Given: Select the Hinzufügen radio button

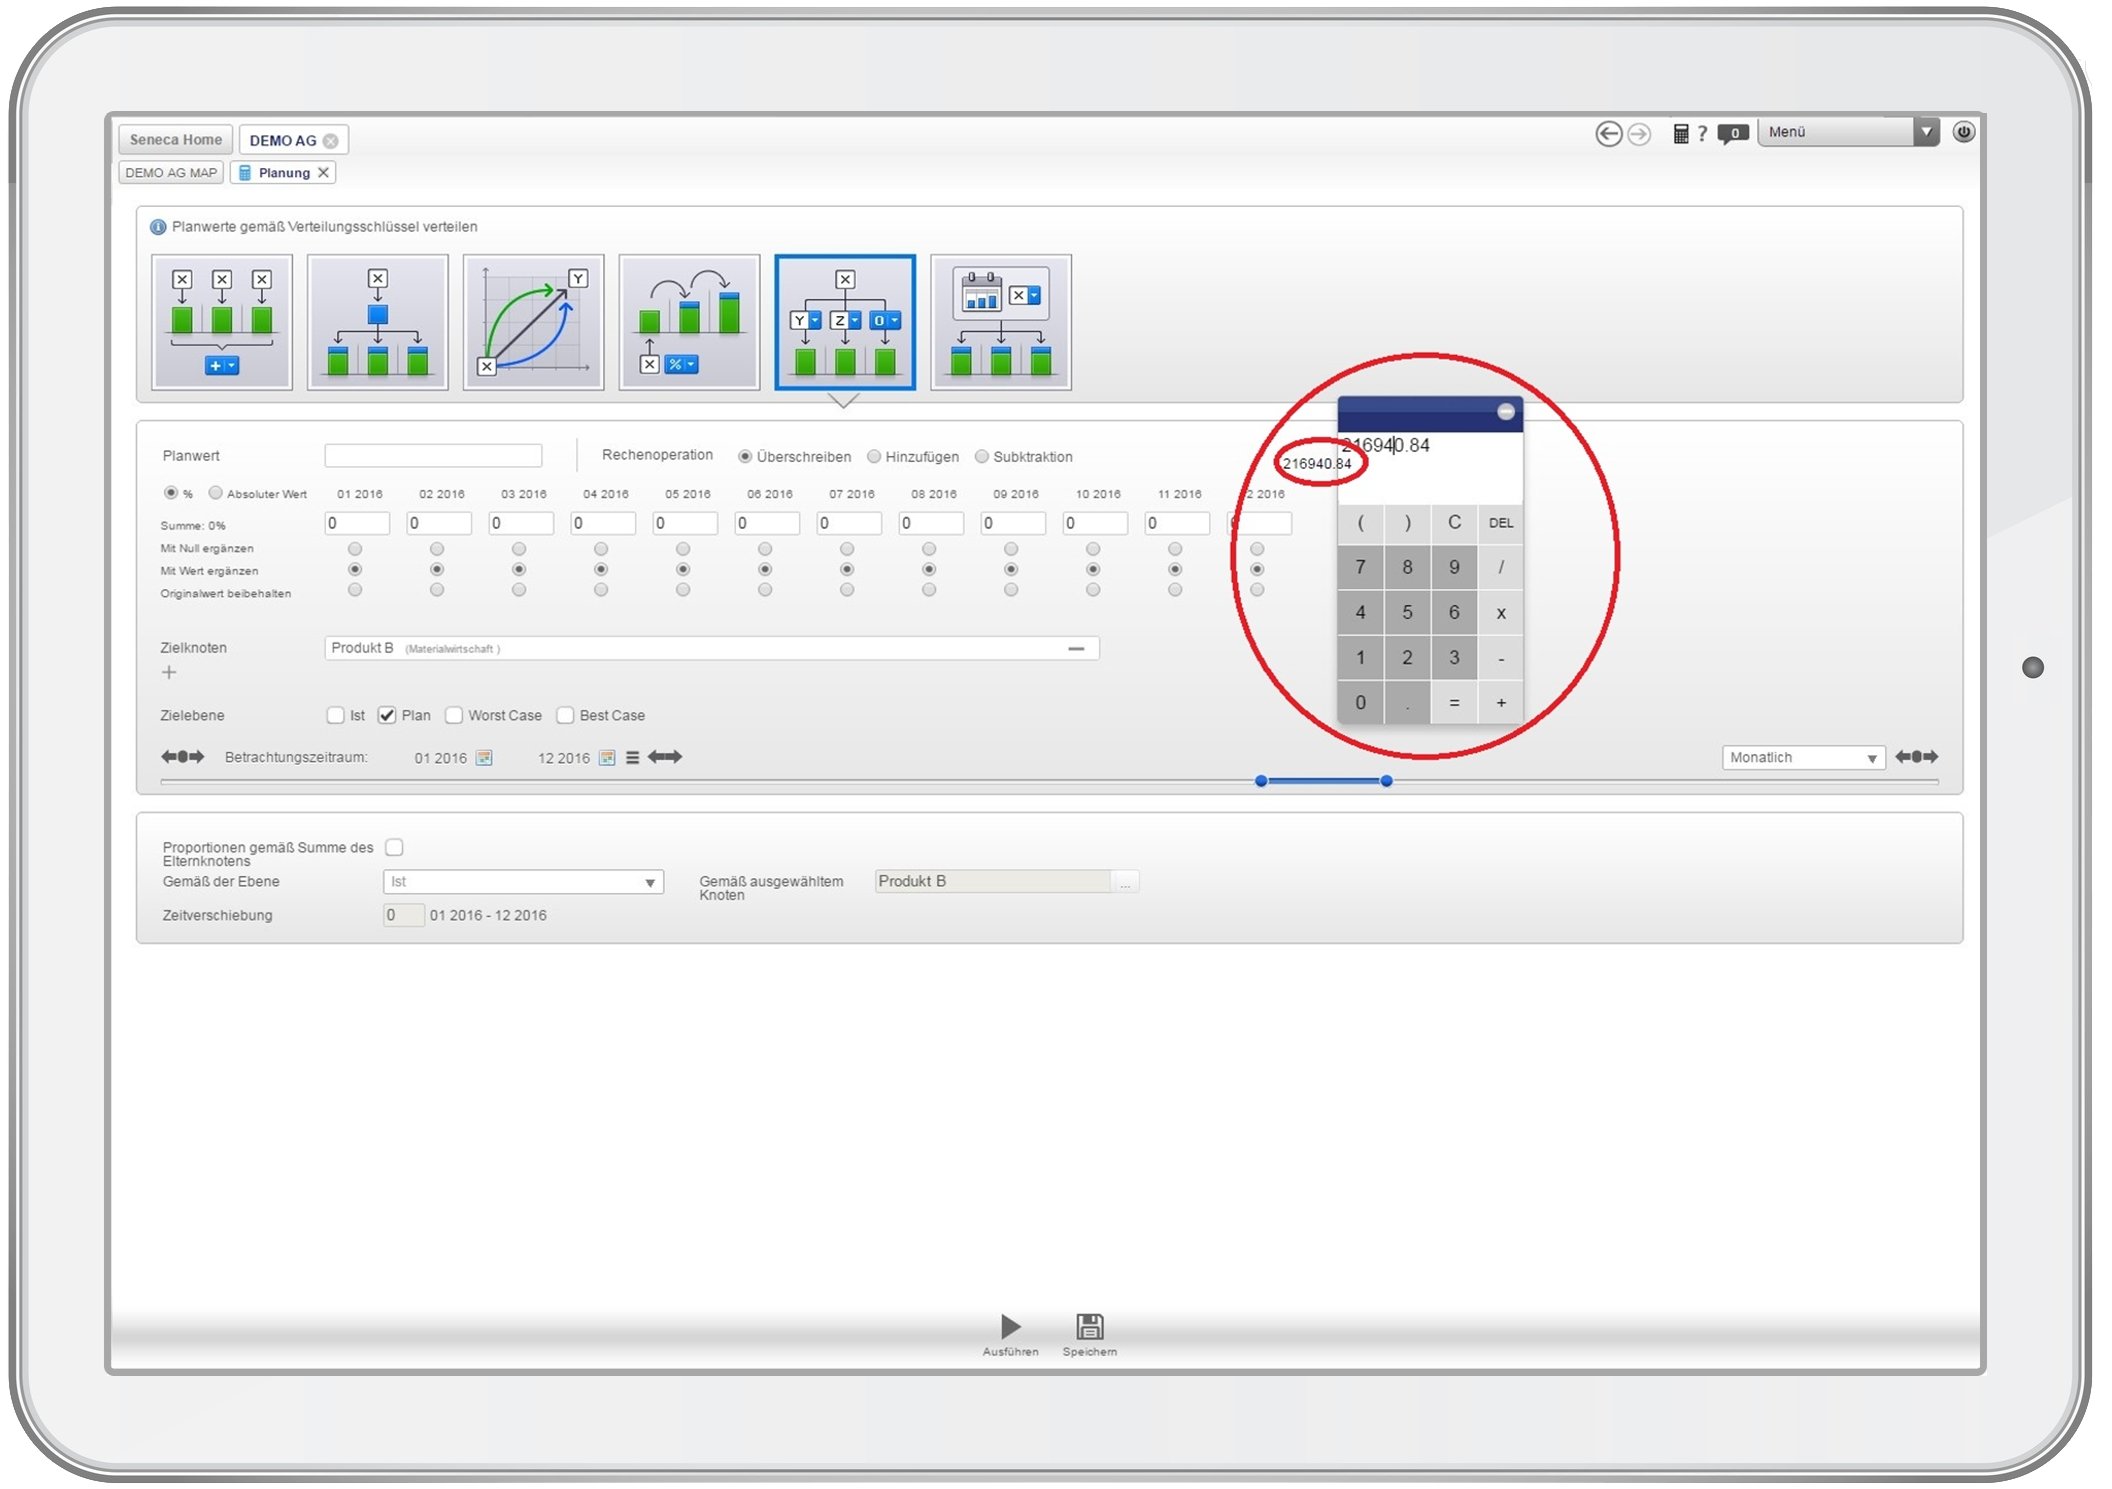Looking at the screenshot, I should click(874, 457).
